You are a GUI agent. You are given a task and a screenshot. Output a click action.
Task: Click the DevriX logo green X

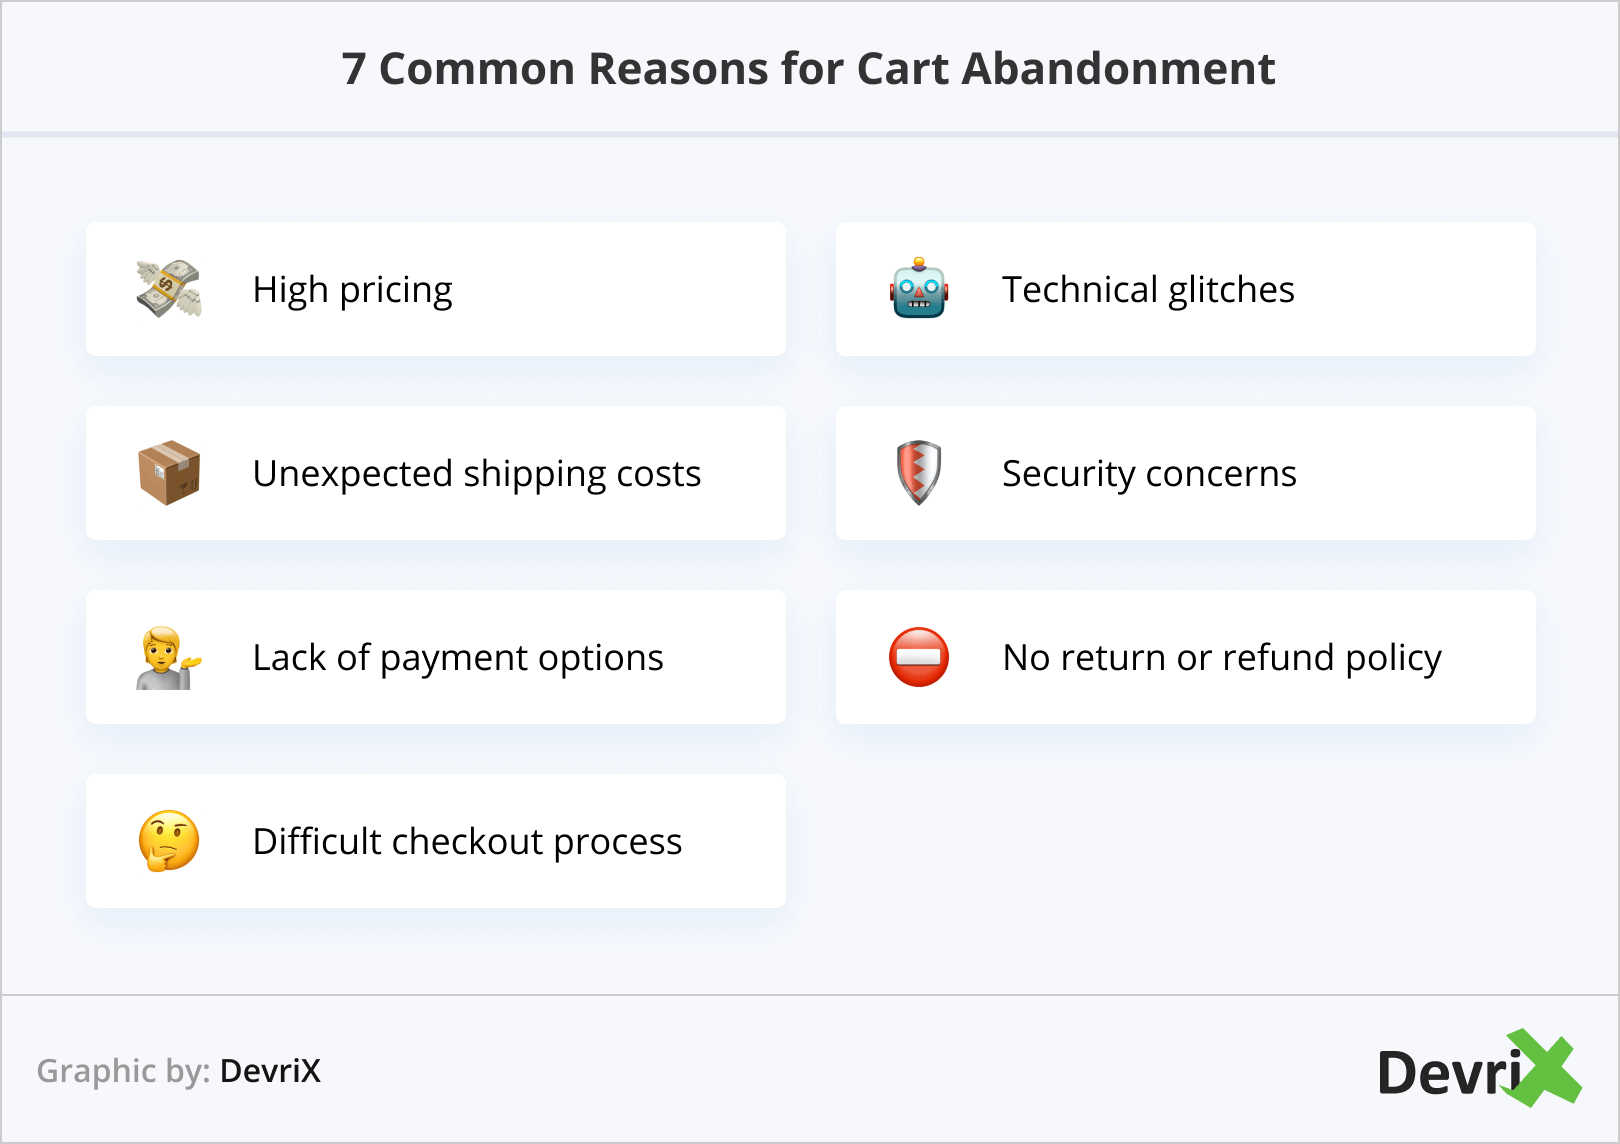pos(1545,1068)
